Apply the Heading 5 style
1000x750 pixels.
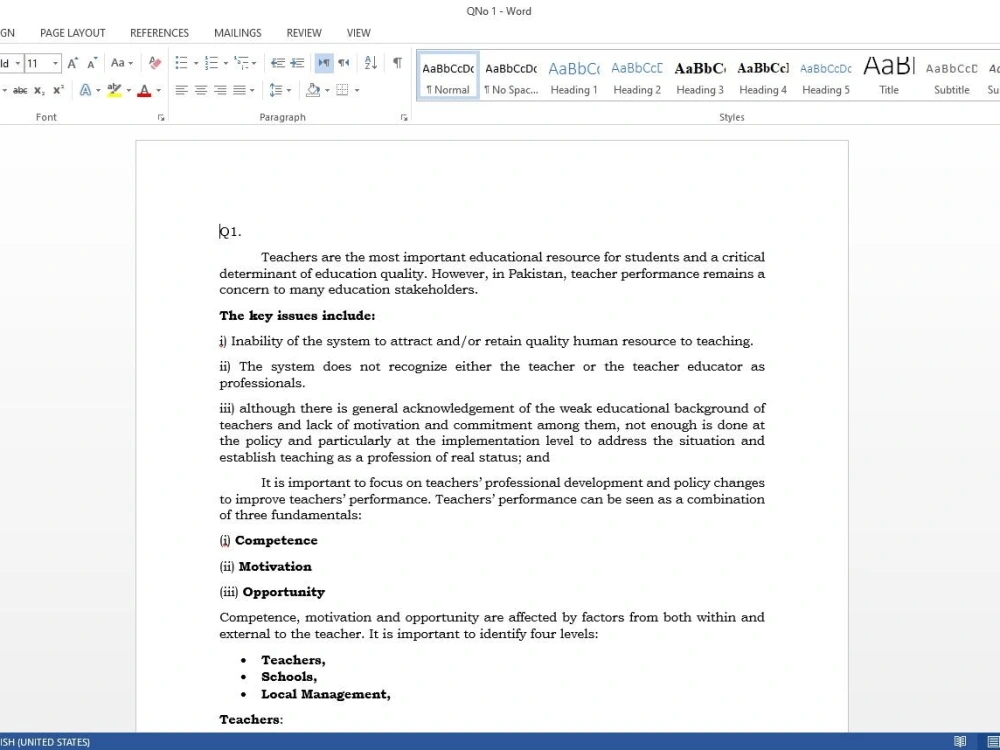[826, 77]
